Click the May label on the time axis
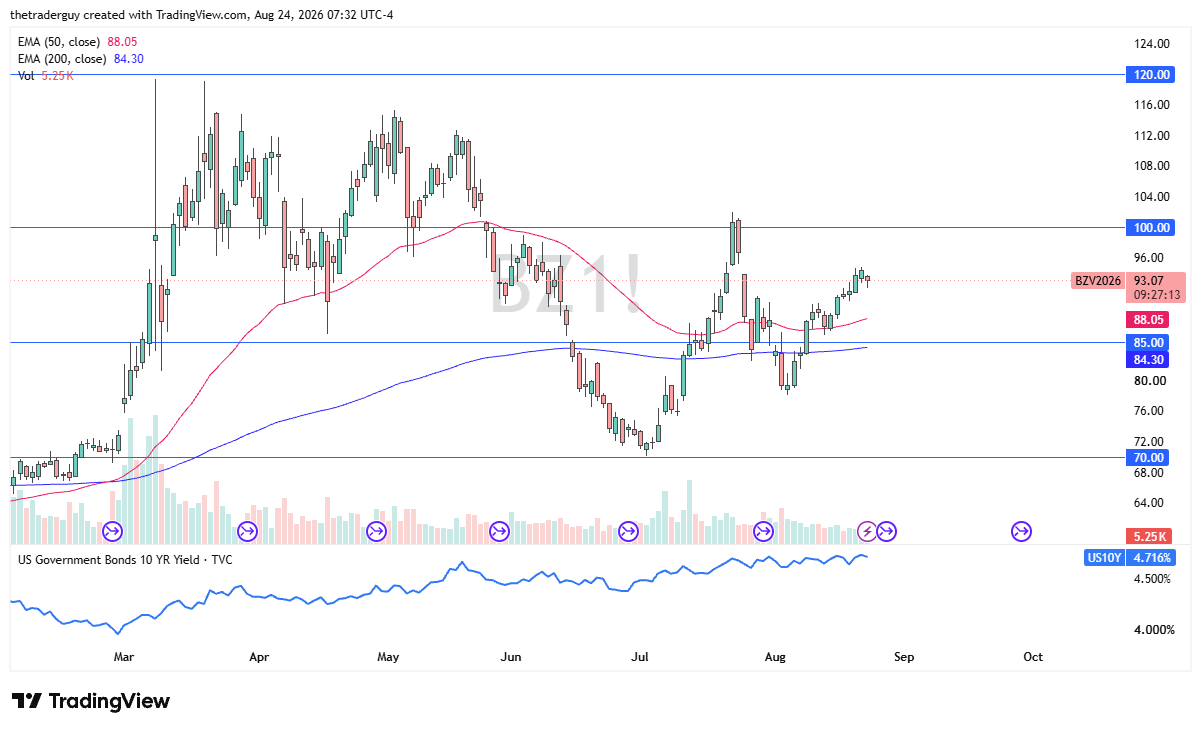Screen dimensions: 1201x731 click(x=389, y=657)
